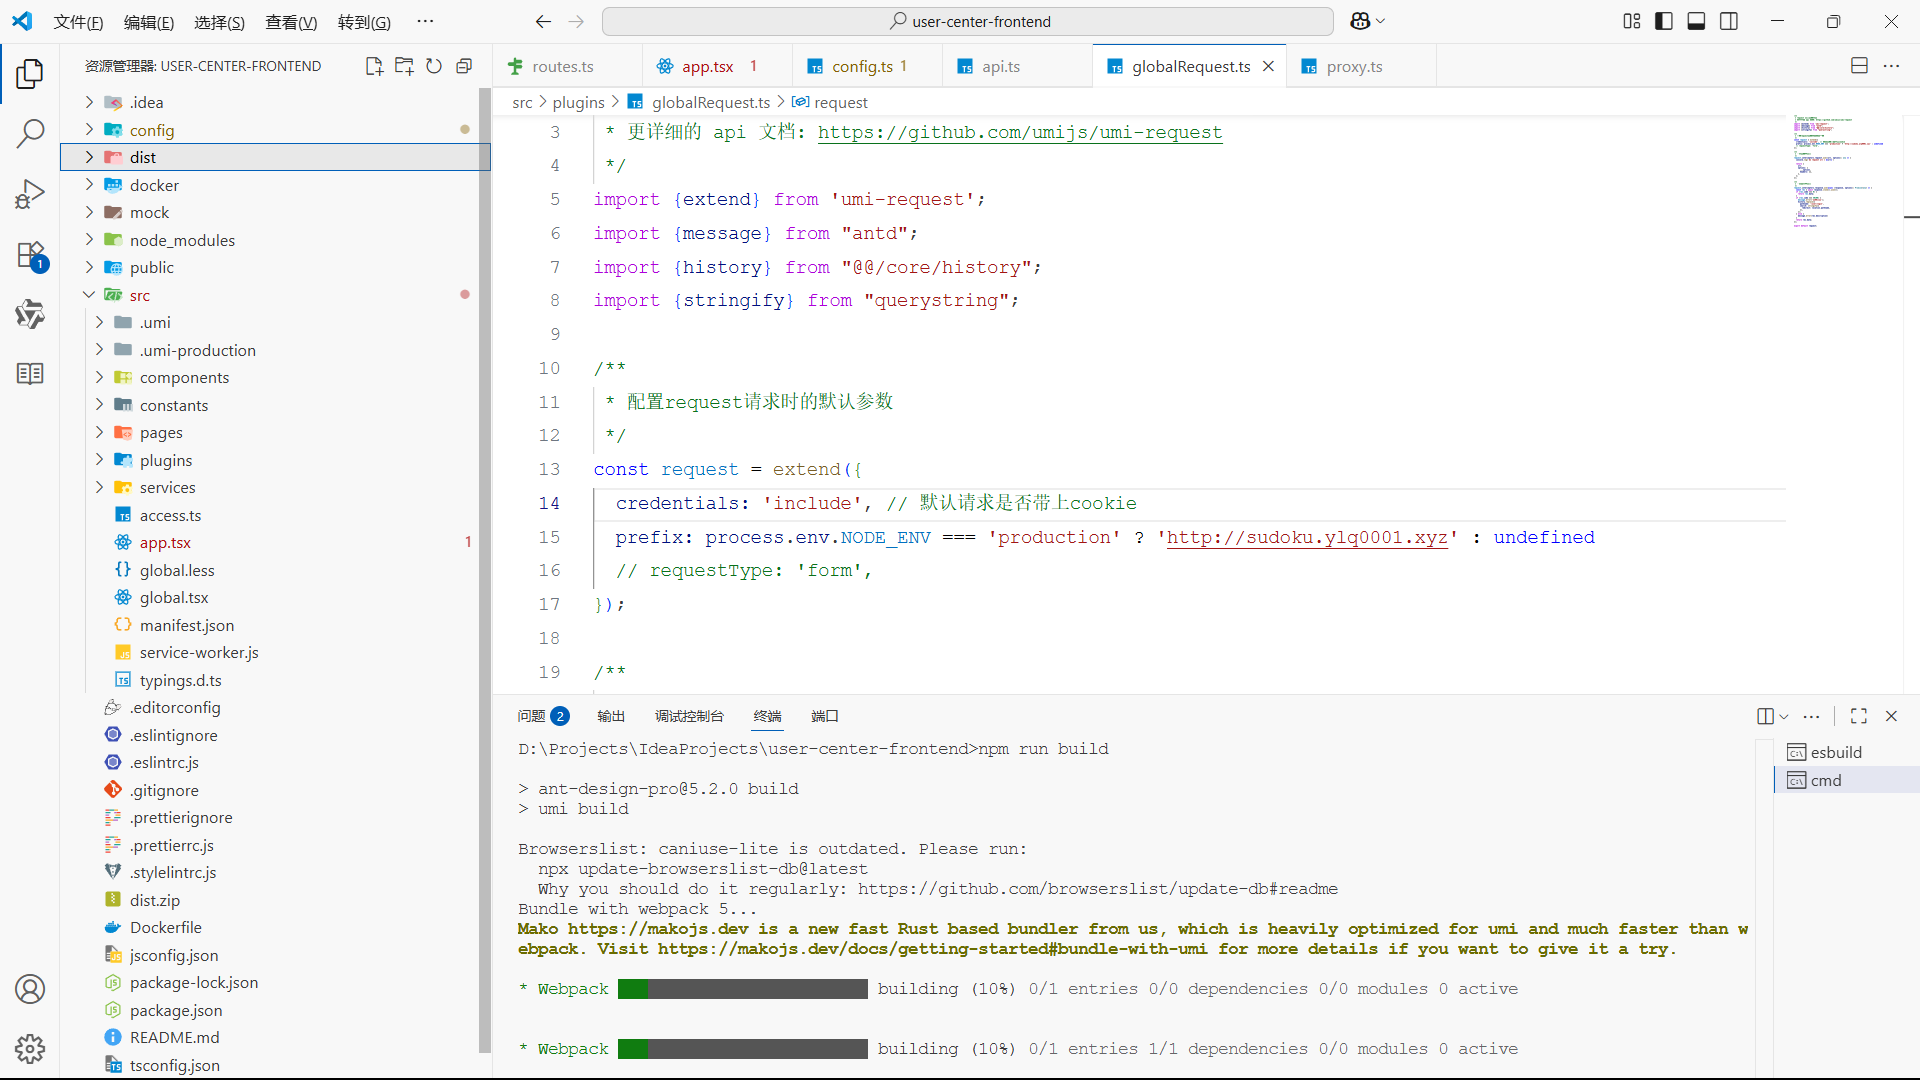Open the Copilot chat icon in title bar
This screenshot has height=1080, width=1920.
tap(1360, 21)
